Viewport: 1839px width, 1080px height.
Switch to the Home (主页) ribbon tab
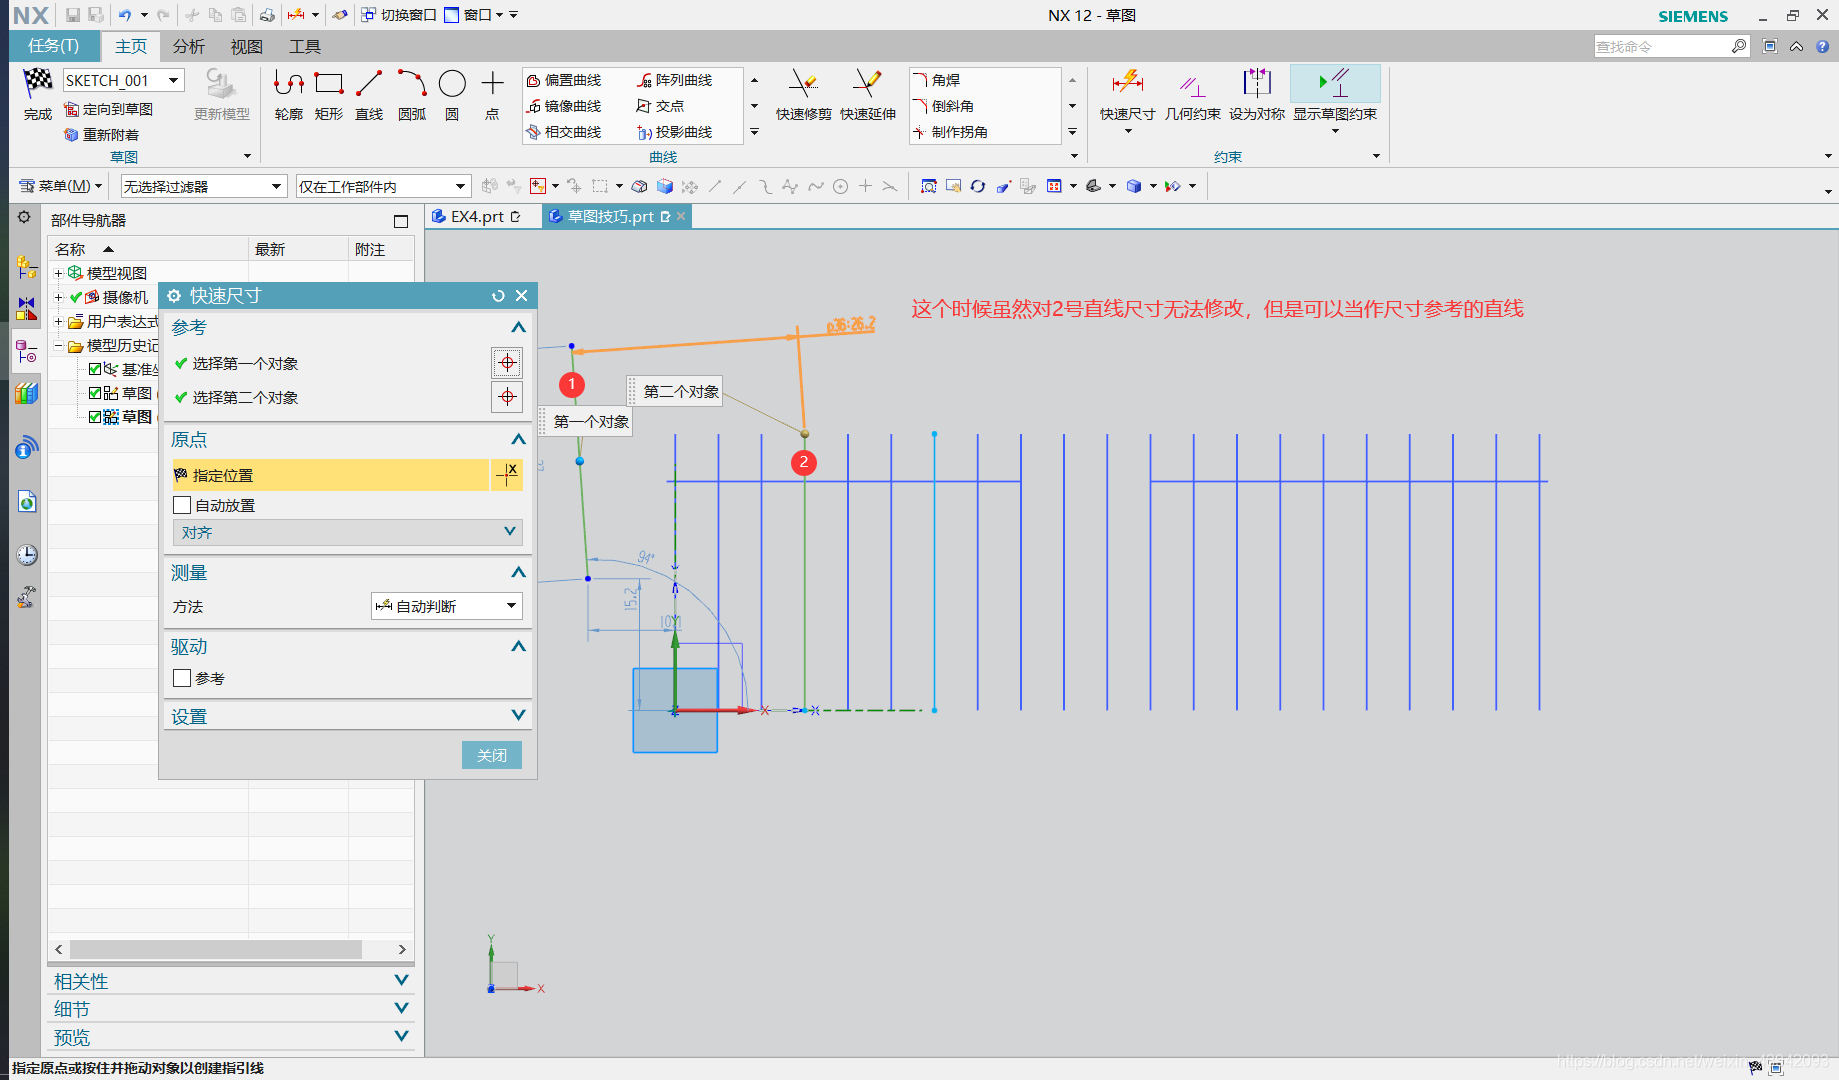pyautogui.click(x=131, y=47)
